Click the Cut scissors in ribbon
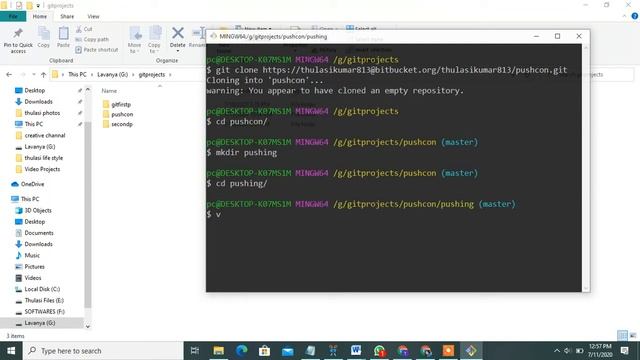This screenshot has width=640, height=360. click(x=79, y=29)
